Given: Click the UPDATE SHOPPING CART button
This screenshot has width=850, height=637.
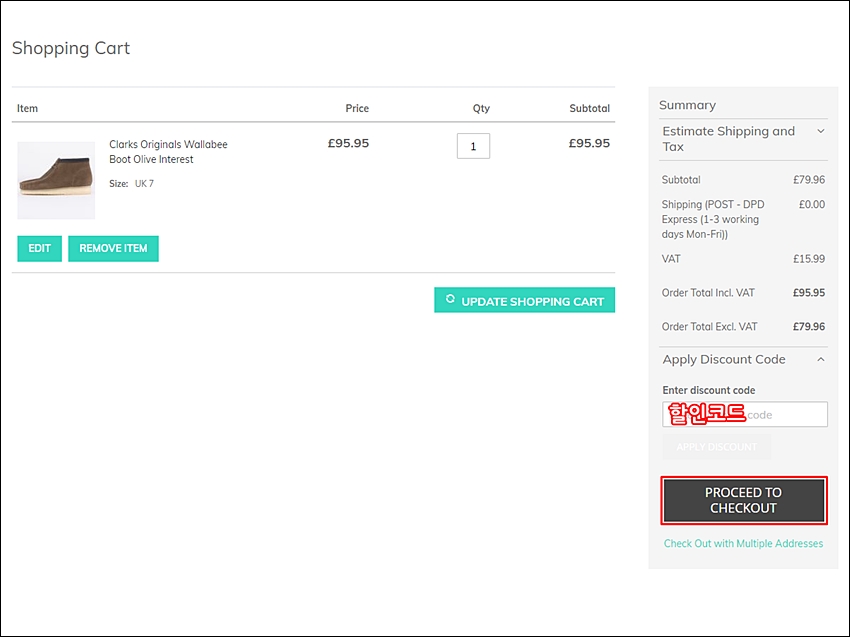Looking at the screenshot, I should pyautogui.click(x=524, y=300).
